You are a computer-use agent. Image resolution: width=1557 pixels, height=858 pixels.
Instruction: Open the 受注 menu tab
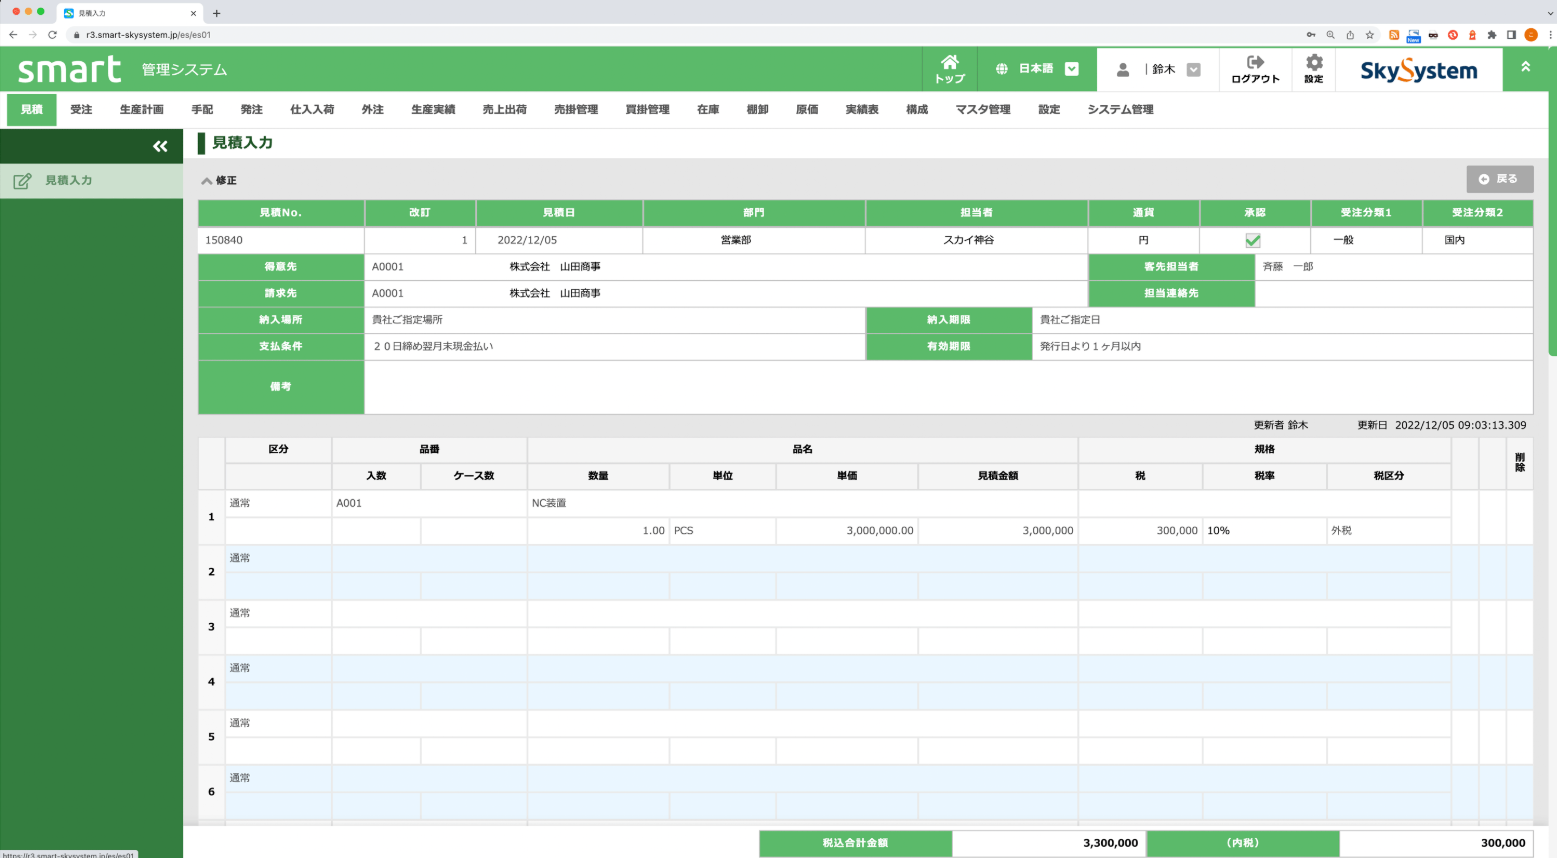tap(81, 110)
